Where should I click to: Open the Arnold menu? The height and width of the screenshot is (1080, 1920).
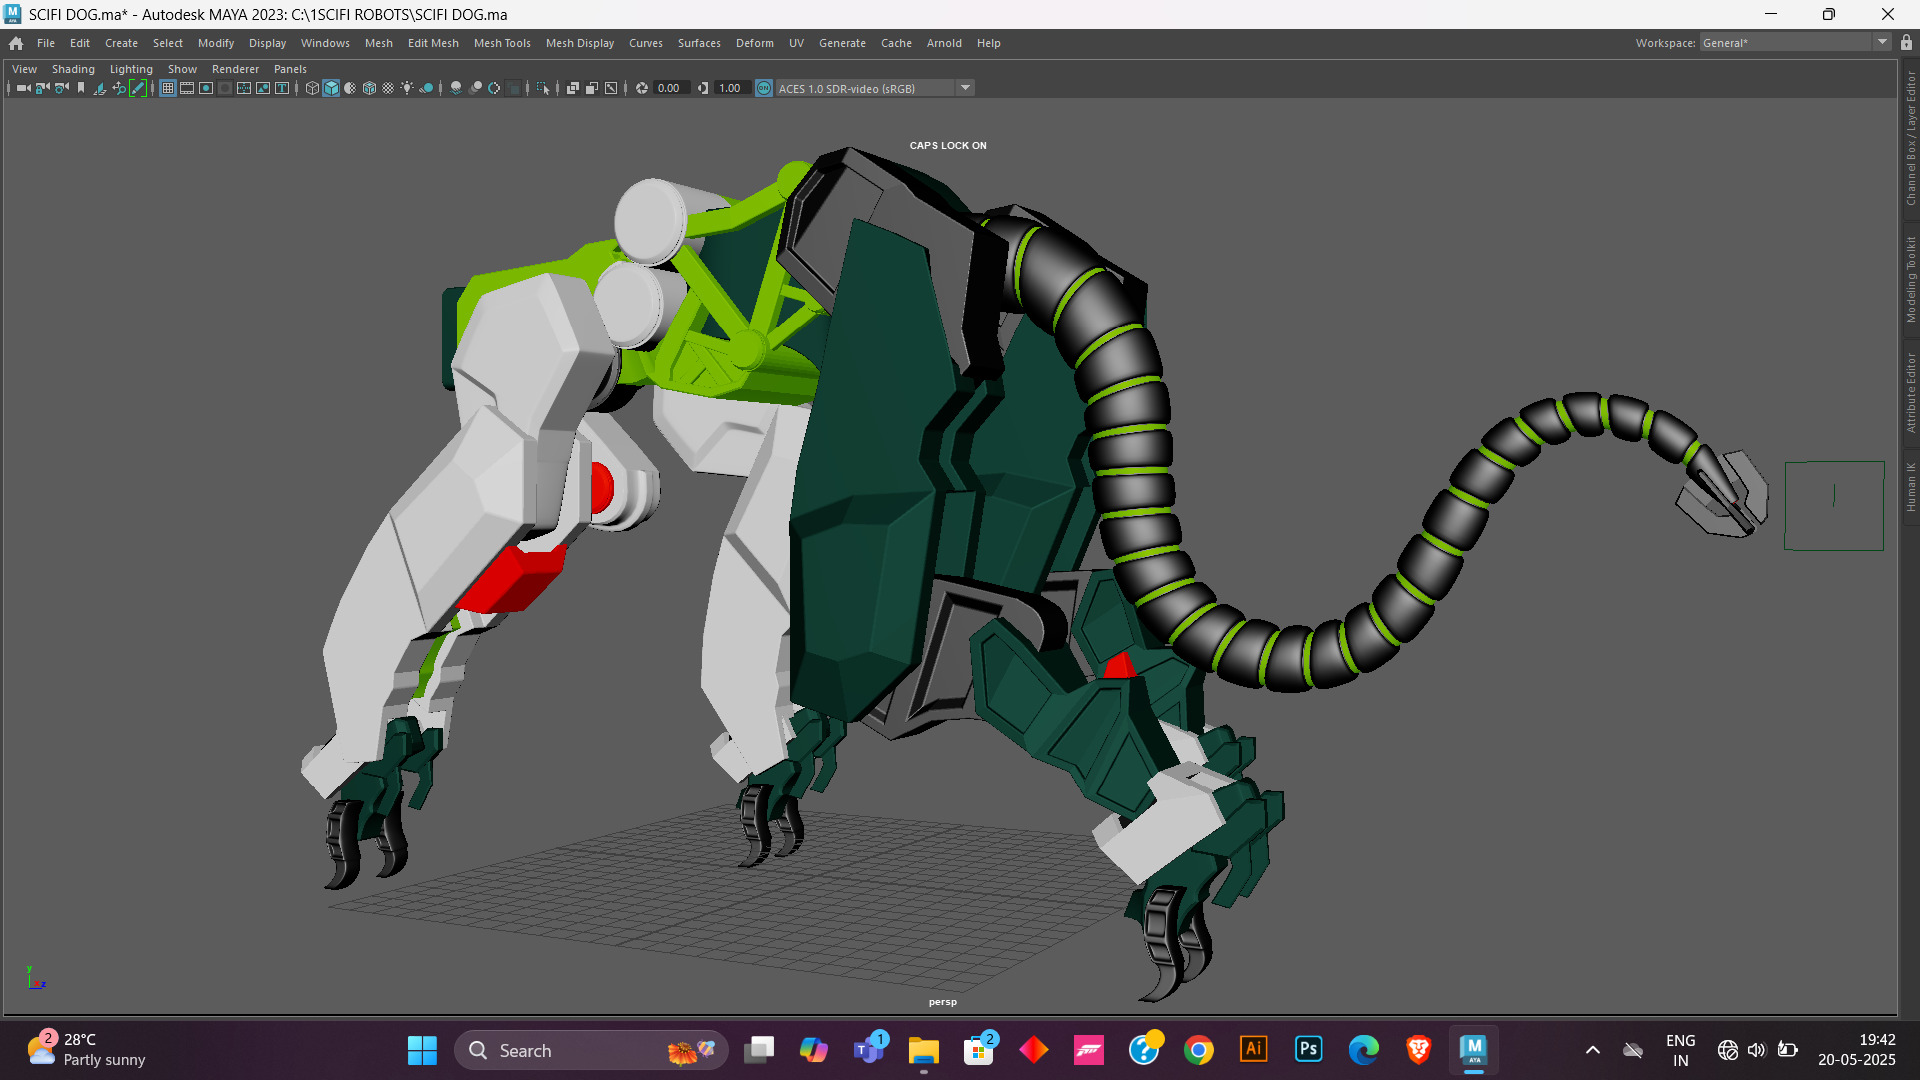tap(944, 43)
